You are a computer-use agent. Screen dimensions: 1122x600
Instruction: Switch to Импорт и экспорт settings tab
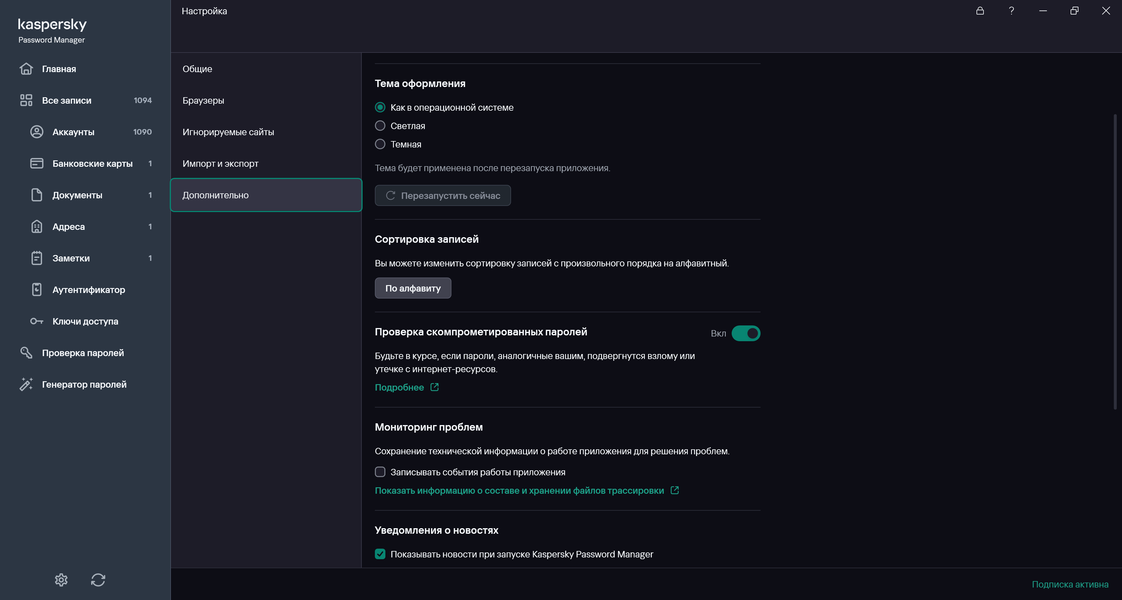pyautogui.click(x=220, y=163)
